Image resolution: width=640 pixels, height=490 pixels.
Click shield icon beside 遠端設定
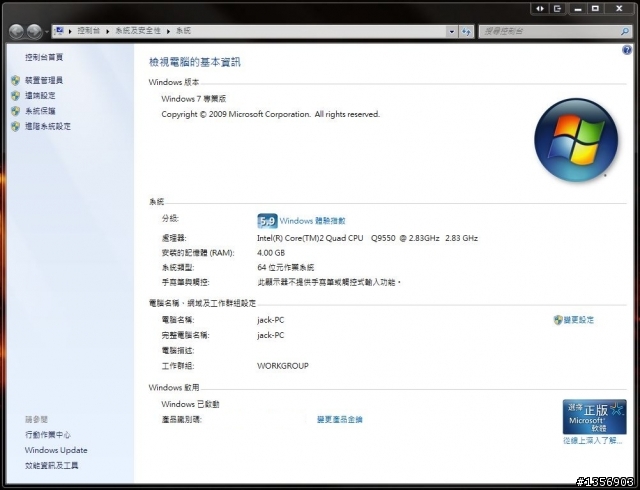click(x=16, y=96)
